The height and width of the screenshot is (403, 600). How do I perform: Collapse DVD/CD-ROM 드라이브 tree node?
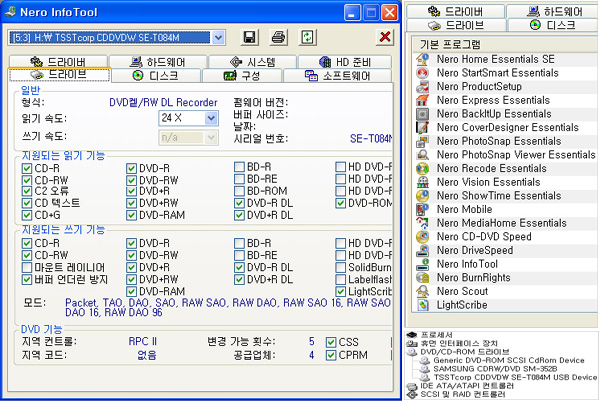[x=465, y=352]
